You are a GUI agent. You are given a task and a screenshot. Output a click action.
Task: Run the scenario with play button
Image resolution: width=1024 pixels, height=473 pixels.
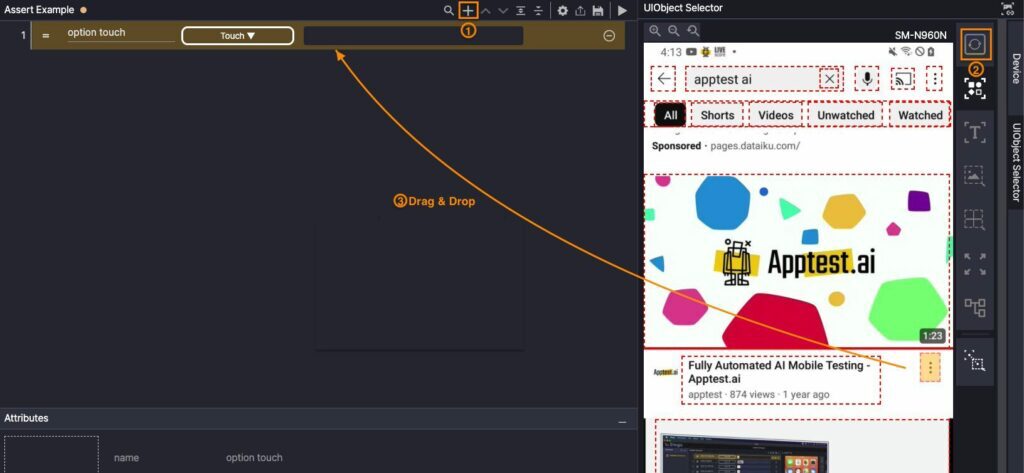pos(622,10)
